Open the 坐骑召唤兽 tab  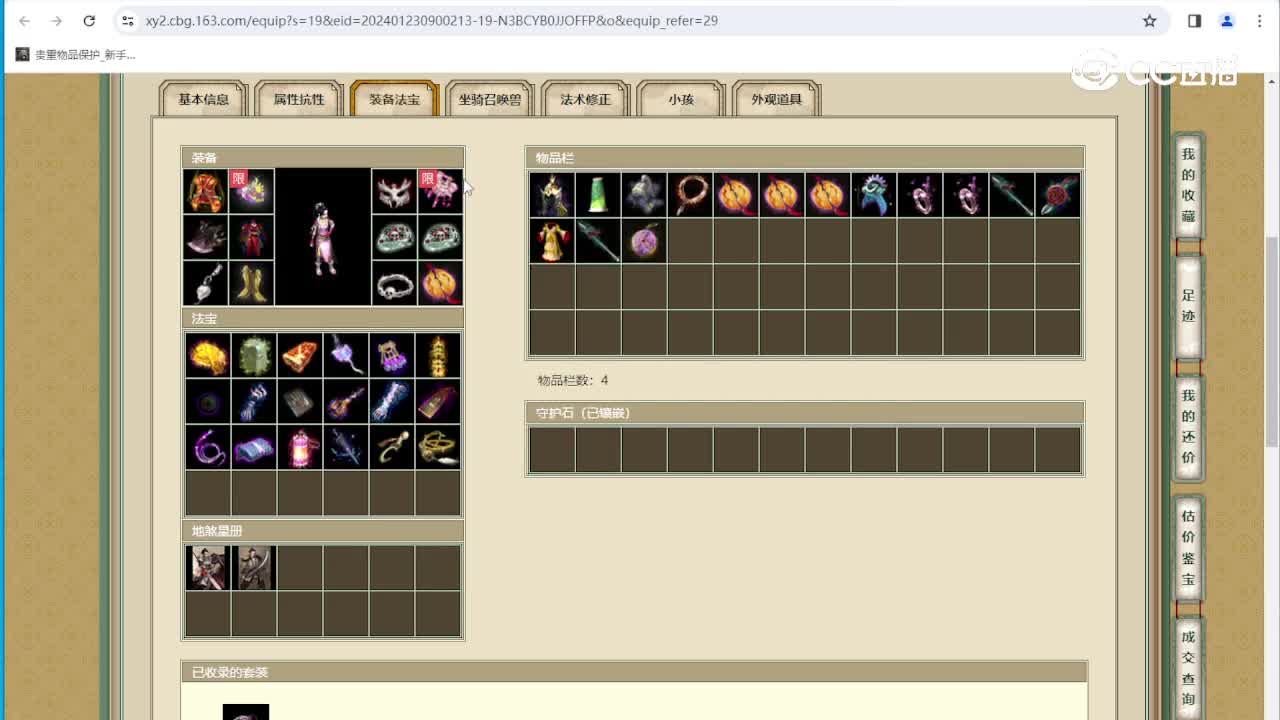click(490, 99)
